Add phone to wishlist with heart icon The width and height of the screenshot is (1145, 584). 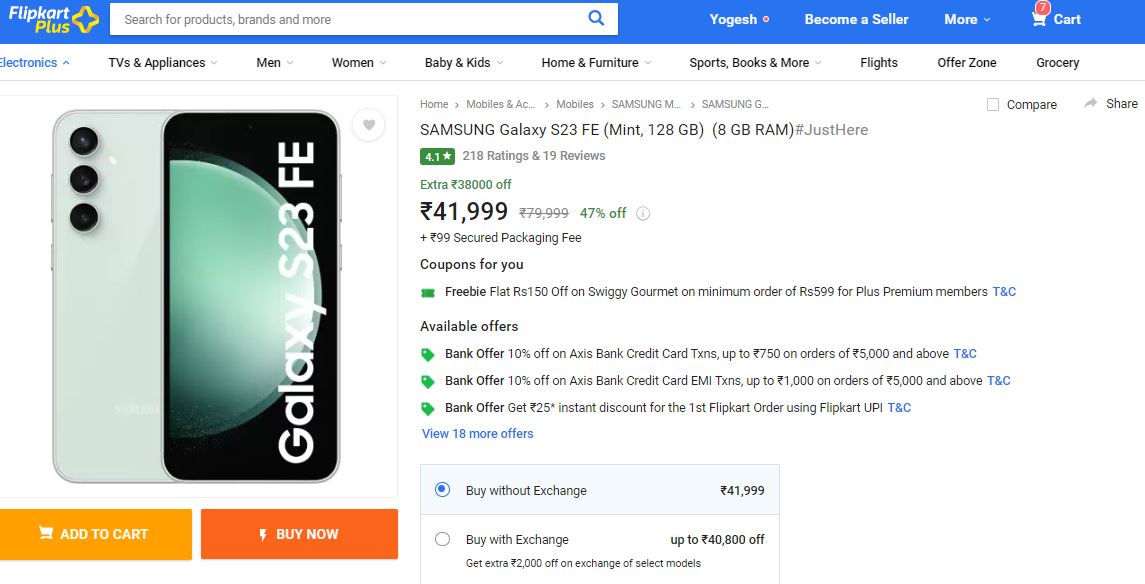369,125
